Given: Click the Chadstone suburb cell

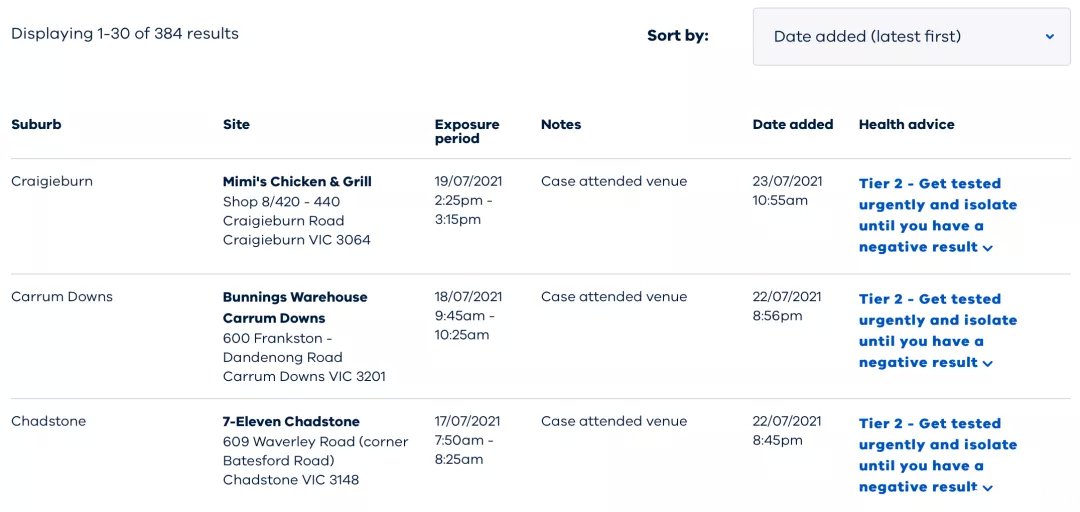Looking at the screenshot, I should (x=48, y=421).
